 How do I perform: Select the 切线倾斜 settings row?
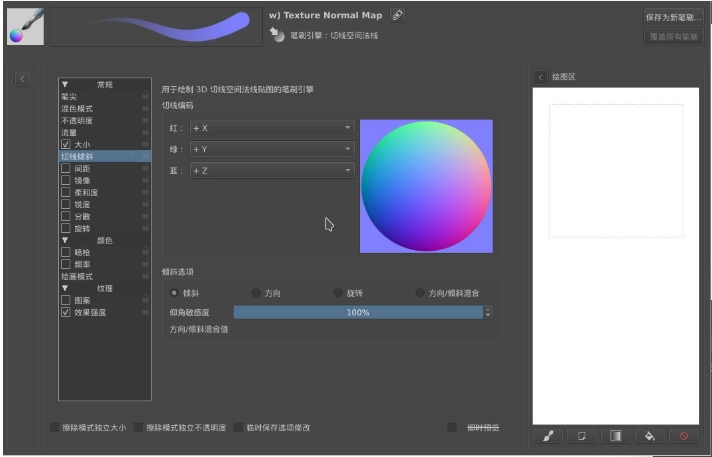tap(105, 156)
